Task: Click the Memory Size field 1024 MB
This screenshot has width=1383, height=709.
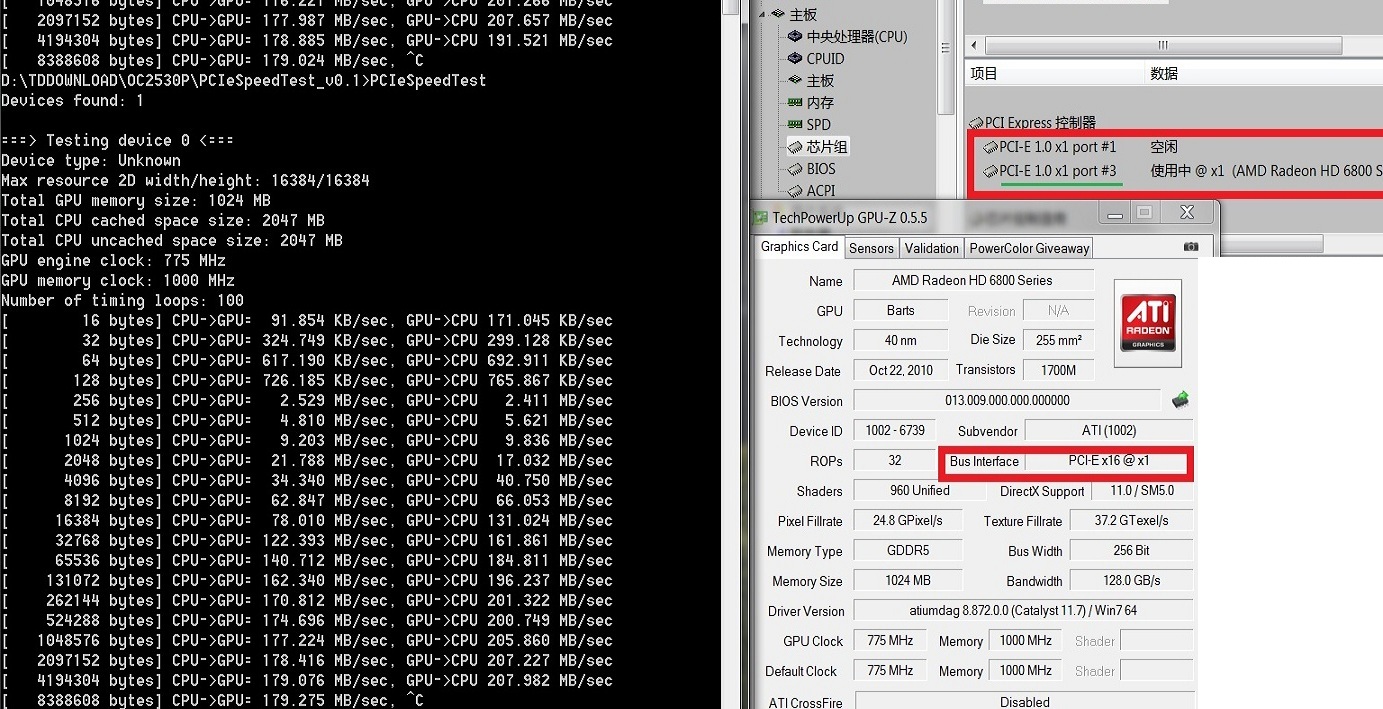Action: 907,580
